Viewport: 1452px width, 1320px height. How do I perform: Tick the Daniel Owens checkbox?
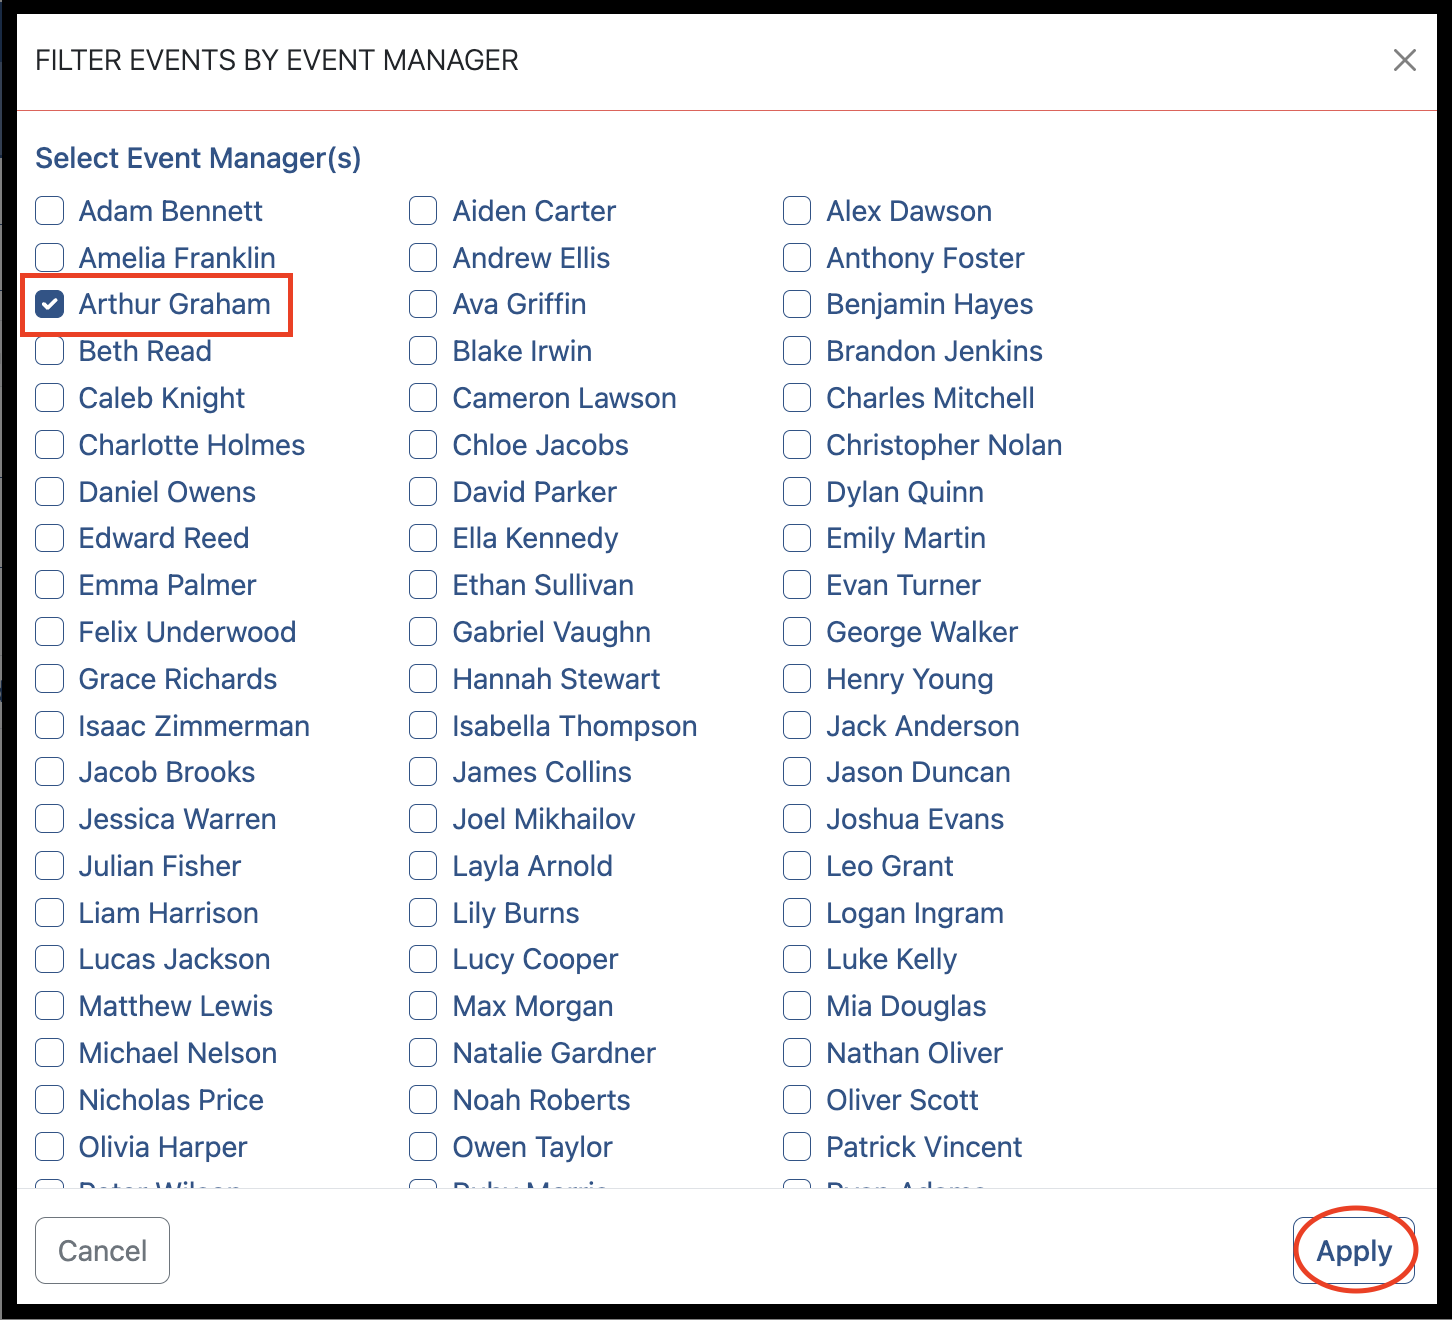click(x=50, y=492)
